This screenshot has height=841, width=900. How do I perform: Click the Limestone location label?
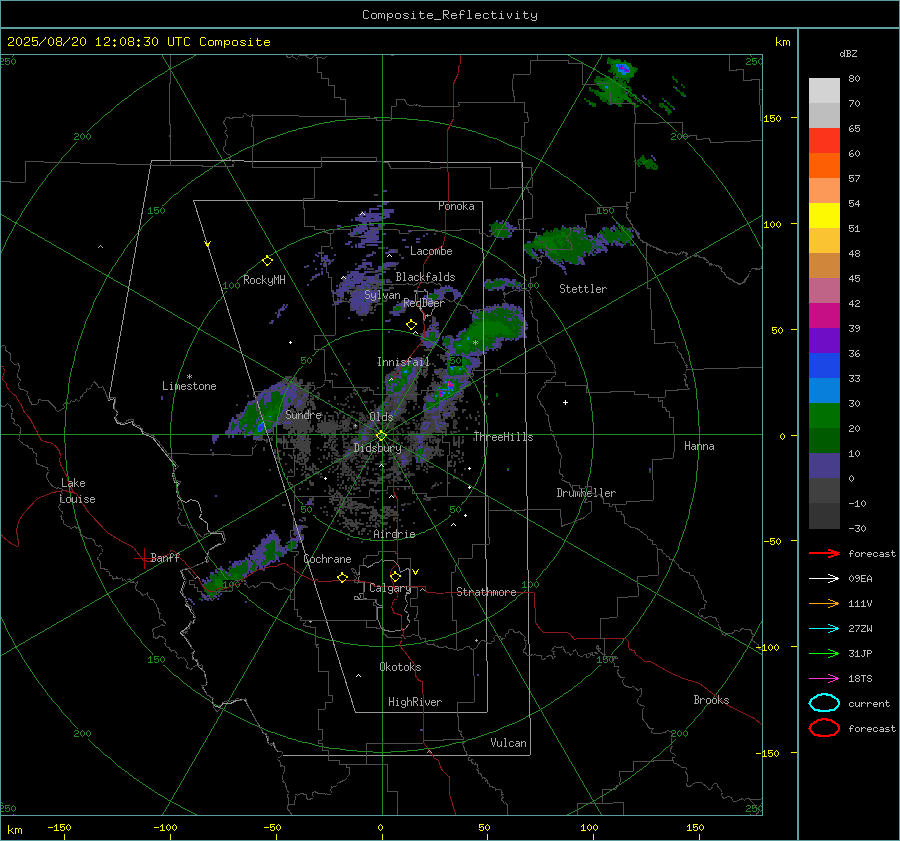[189, 386]
